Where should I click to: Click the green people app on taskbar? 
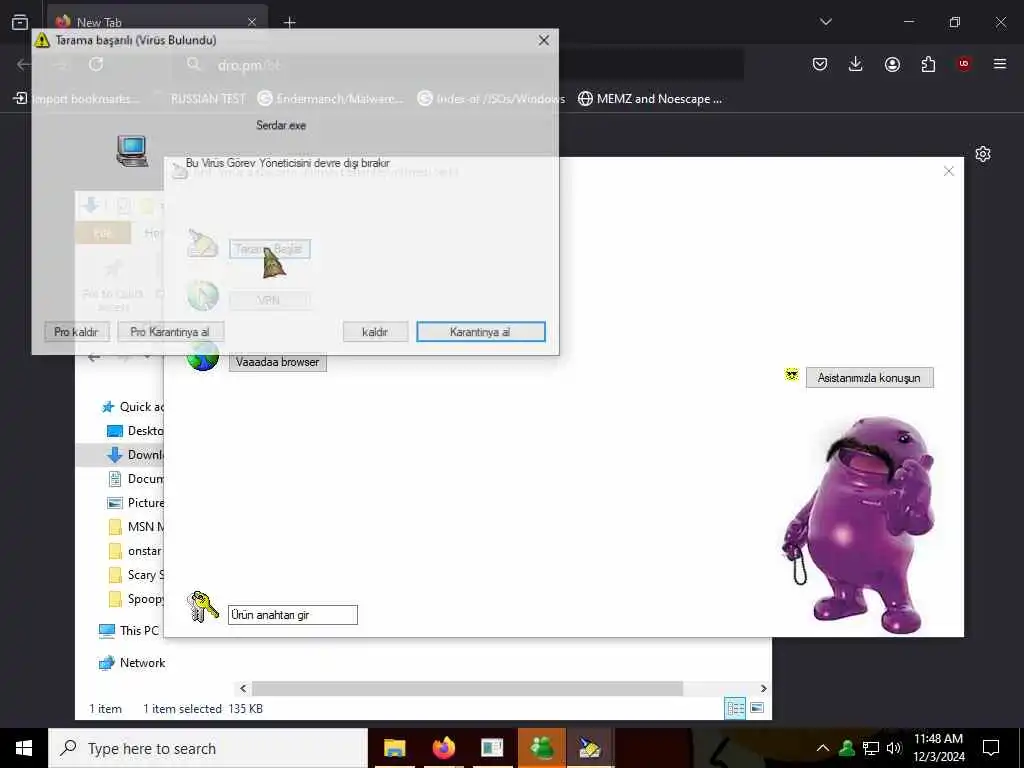[542, 748]
